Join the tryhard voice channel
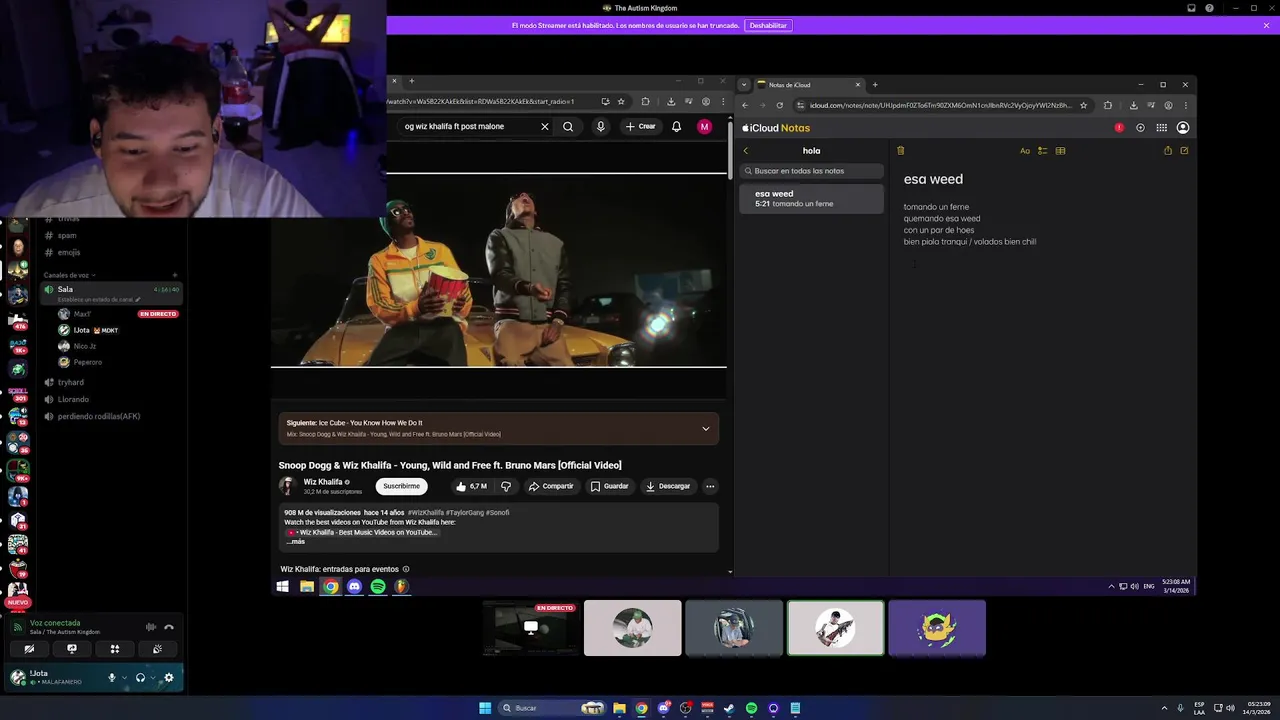The image size is (1280, 720). [x=70, y=382]
